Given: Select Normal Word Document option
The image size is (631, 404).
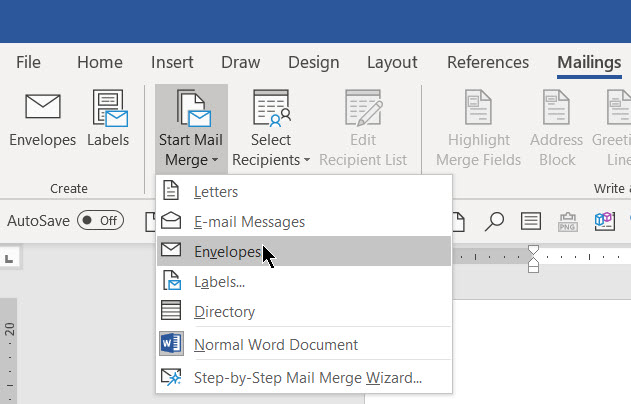Looking at the screenshot, I should pyautogui.click(x=304, y=344).
